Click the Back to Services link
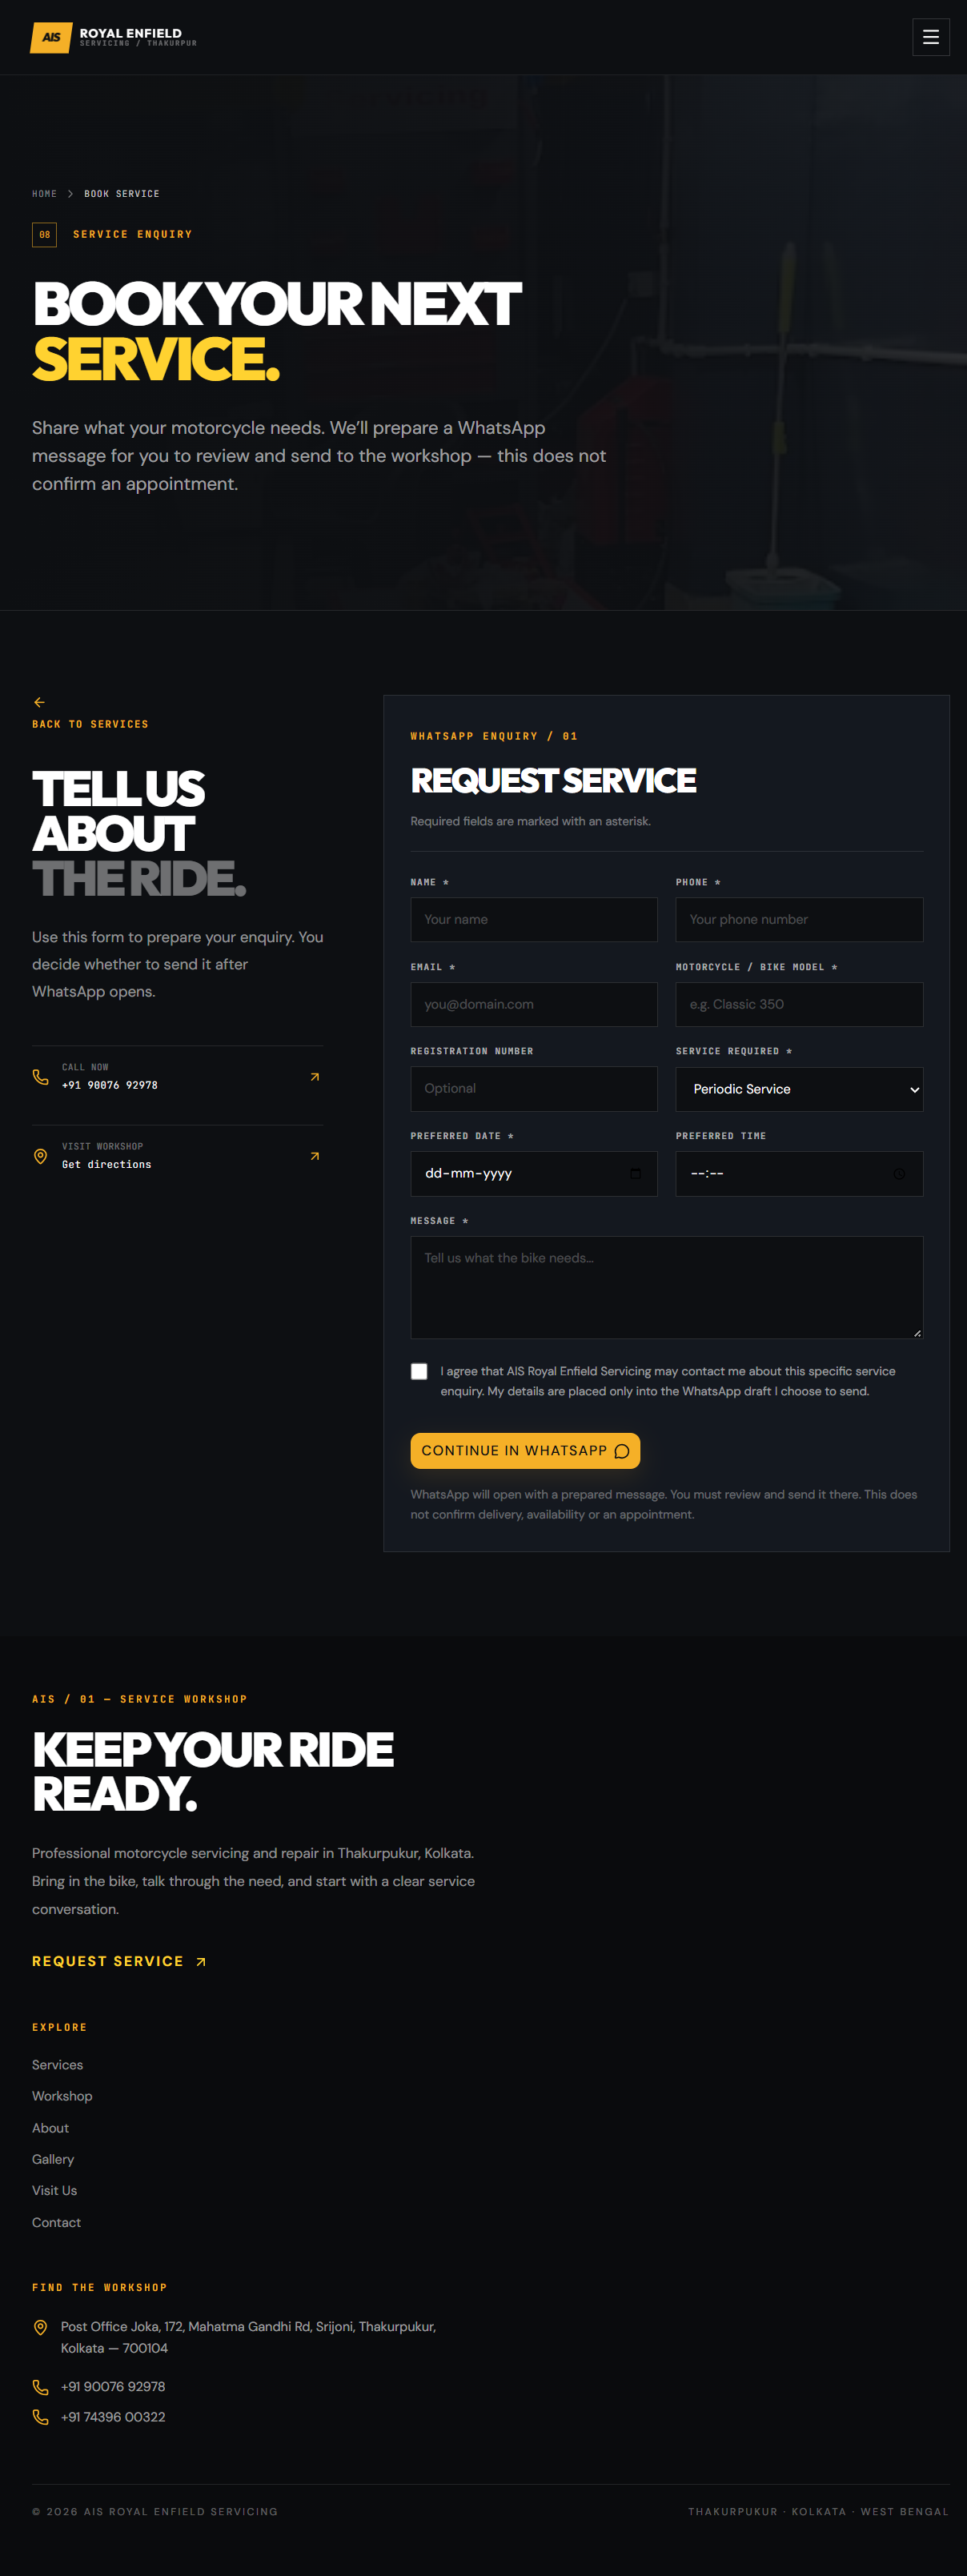This screenshot has height=2576, width=967. [x=90, y=724]
